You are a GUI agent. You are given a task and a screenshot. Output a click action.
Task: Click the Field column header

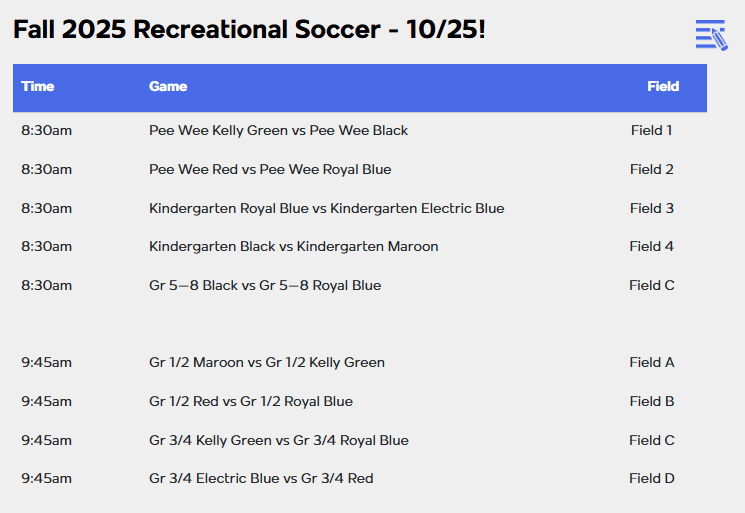tap(663, 87)
